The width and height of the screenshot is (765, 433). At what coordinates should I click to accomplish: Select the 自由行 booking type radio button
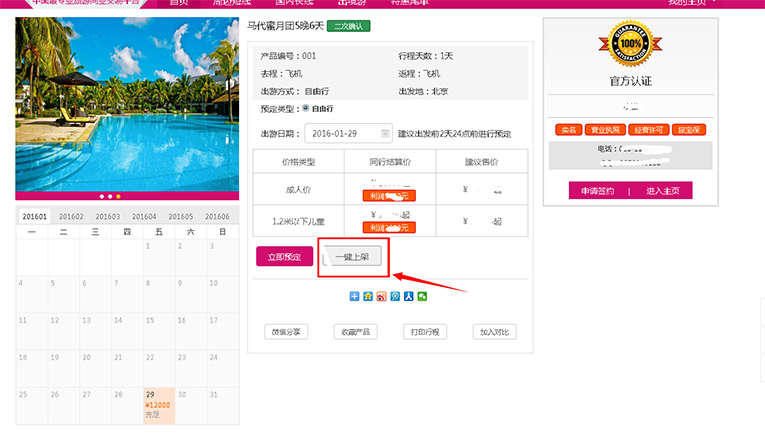(306, 108)
